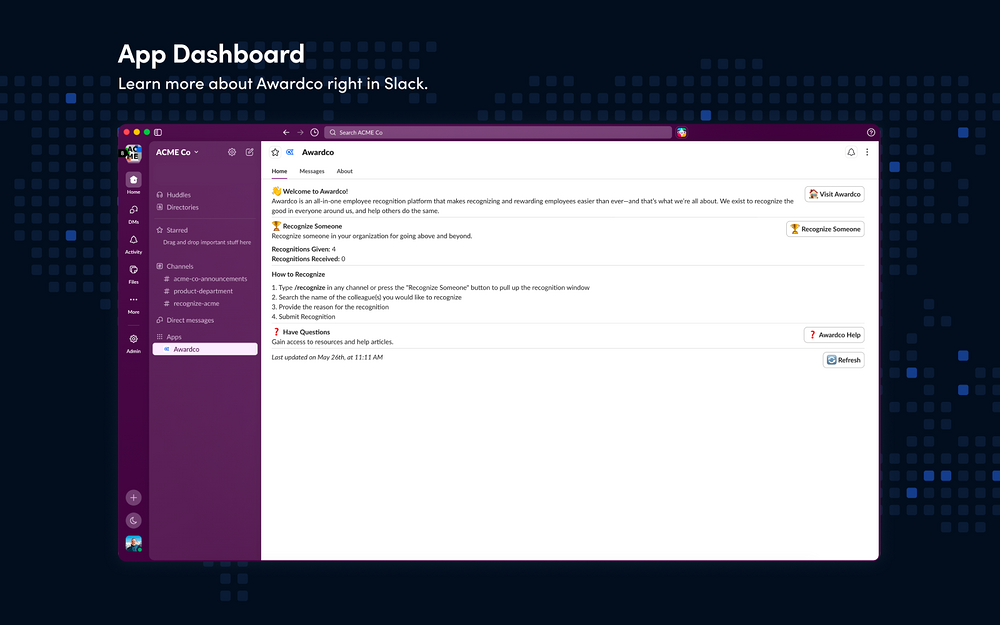This screenshot has height=625, width=1000.
Task: Switch to the Home tab
Action: coord(279,171)
